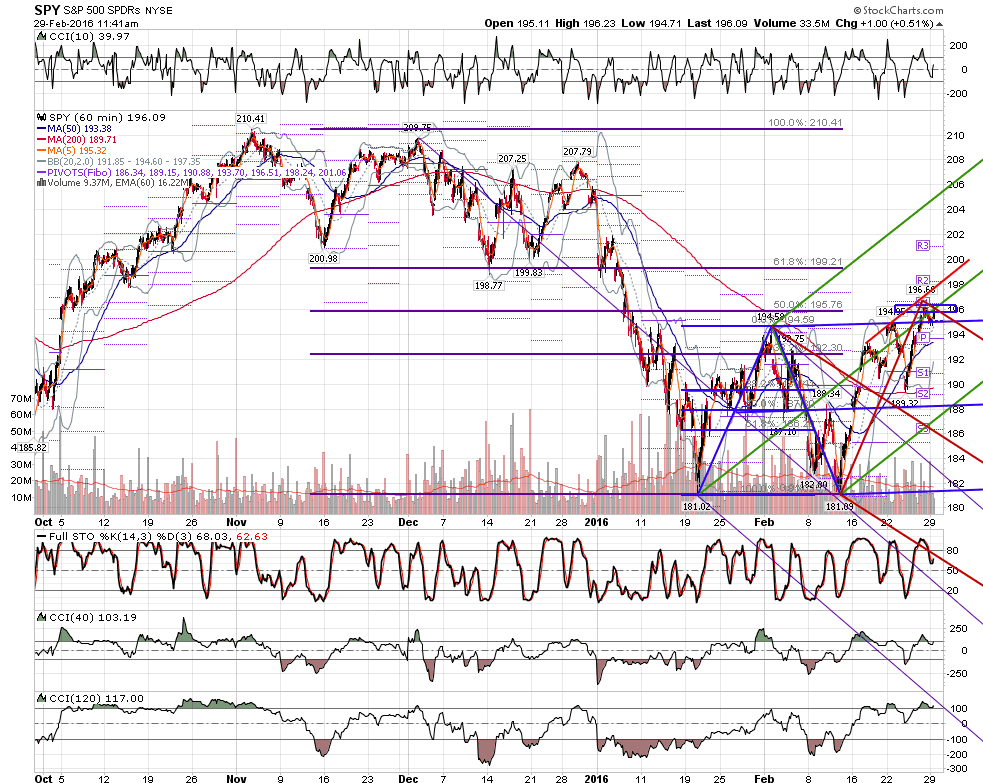Viewport: 983px width, 783px height.
Task: Click the CCI(40) indicator icon
Action: [x=41, y=617]
